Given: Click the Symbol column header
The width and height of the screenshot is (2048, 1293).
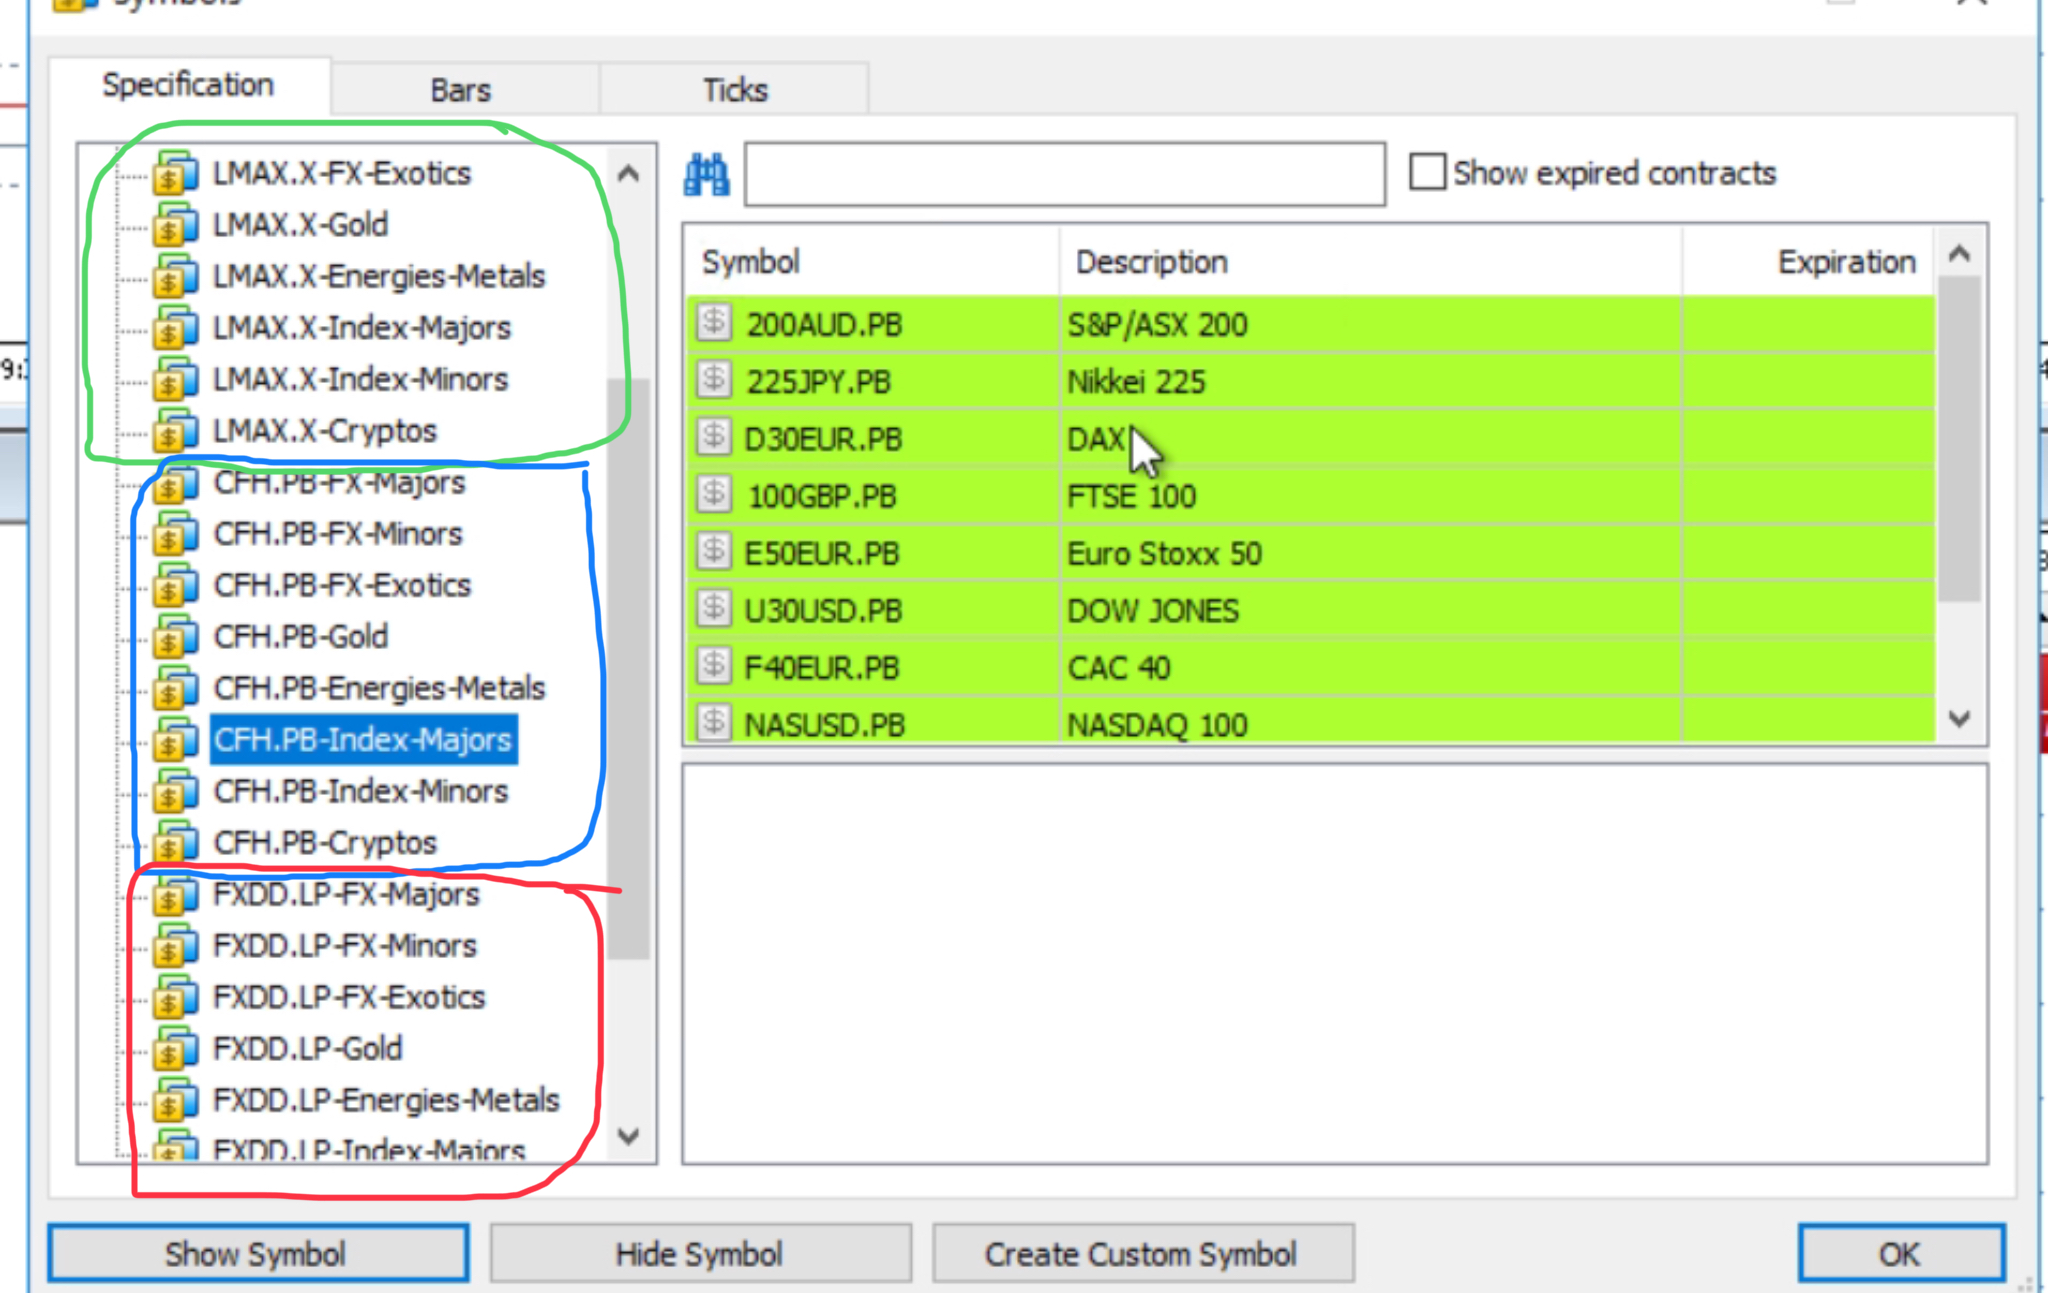Looking at the screenshot, I should coord(872,262).
